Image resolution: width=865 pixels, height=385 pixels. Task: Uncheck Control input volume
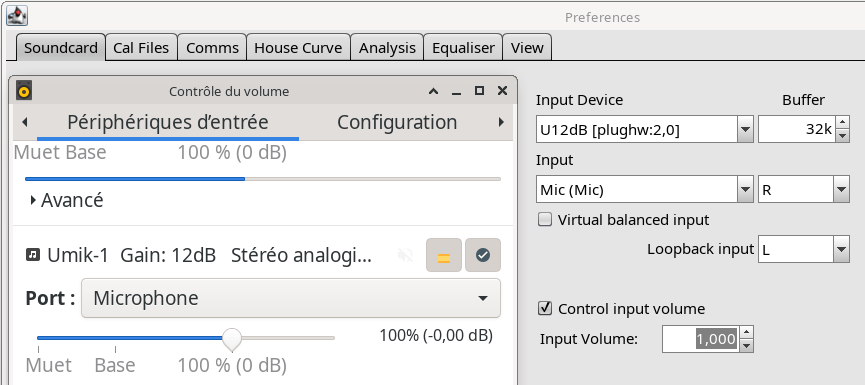pos(544,308)
